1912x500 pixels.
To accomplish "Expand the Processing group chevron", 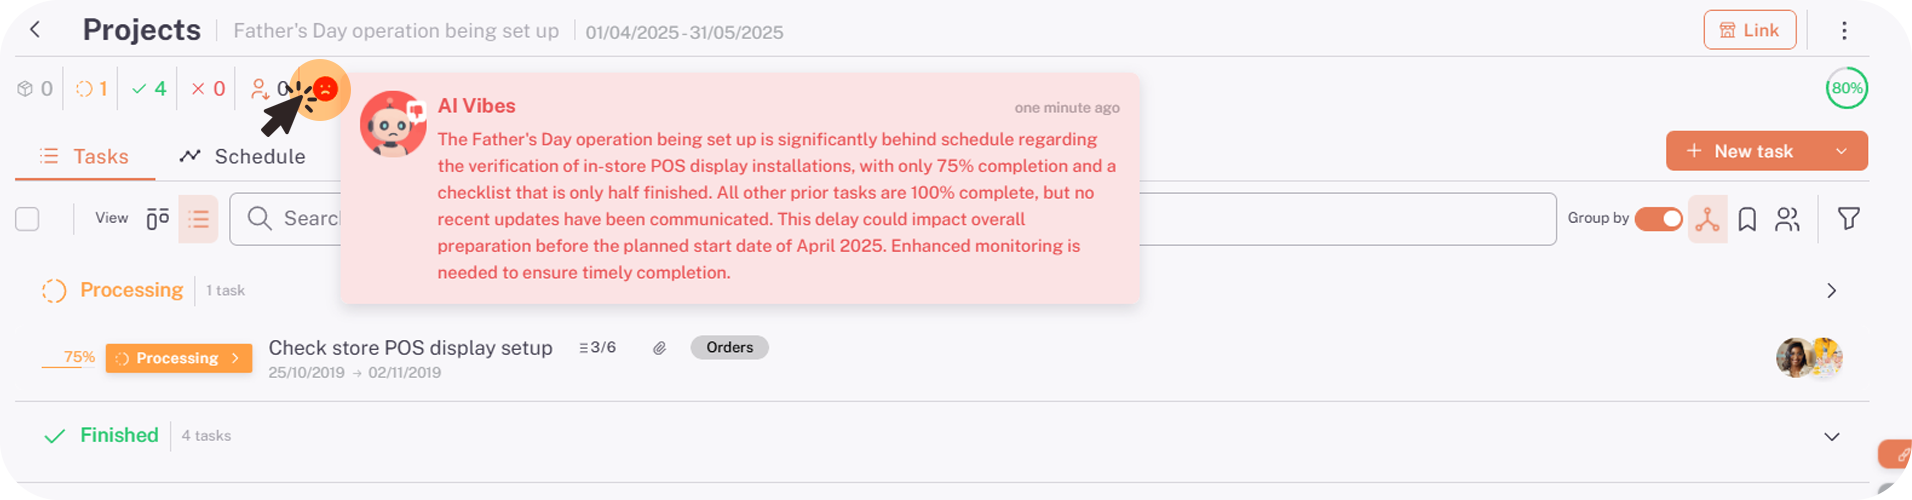I will 1831,291.
